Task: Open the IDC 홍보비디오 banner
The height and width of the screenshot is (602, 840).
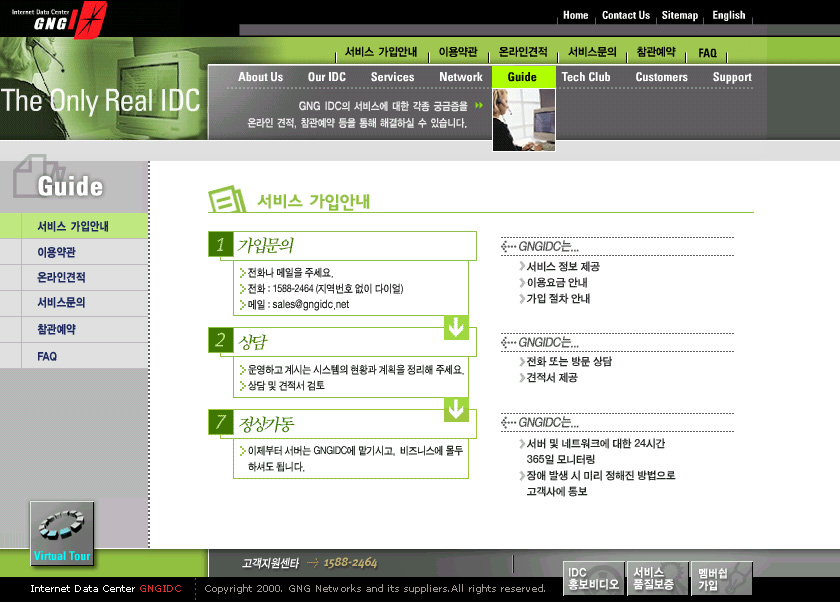Action: (593, 578)
